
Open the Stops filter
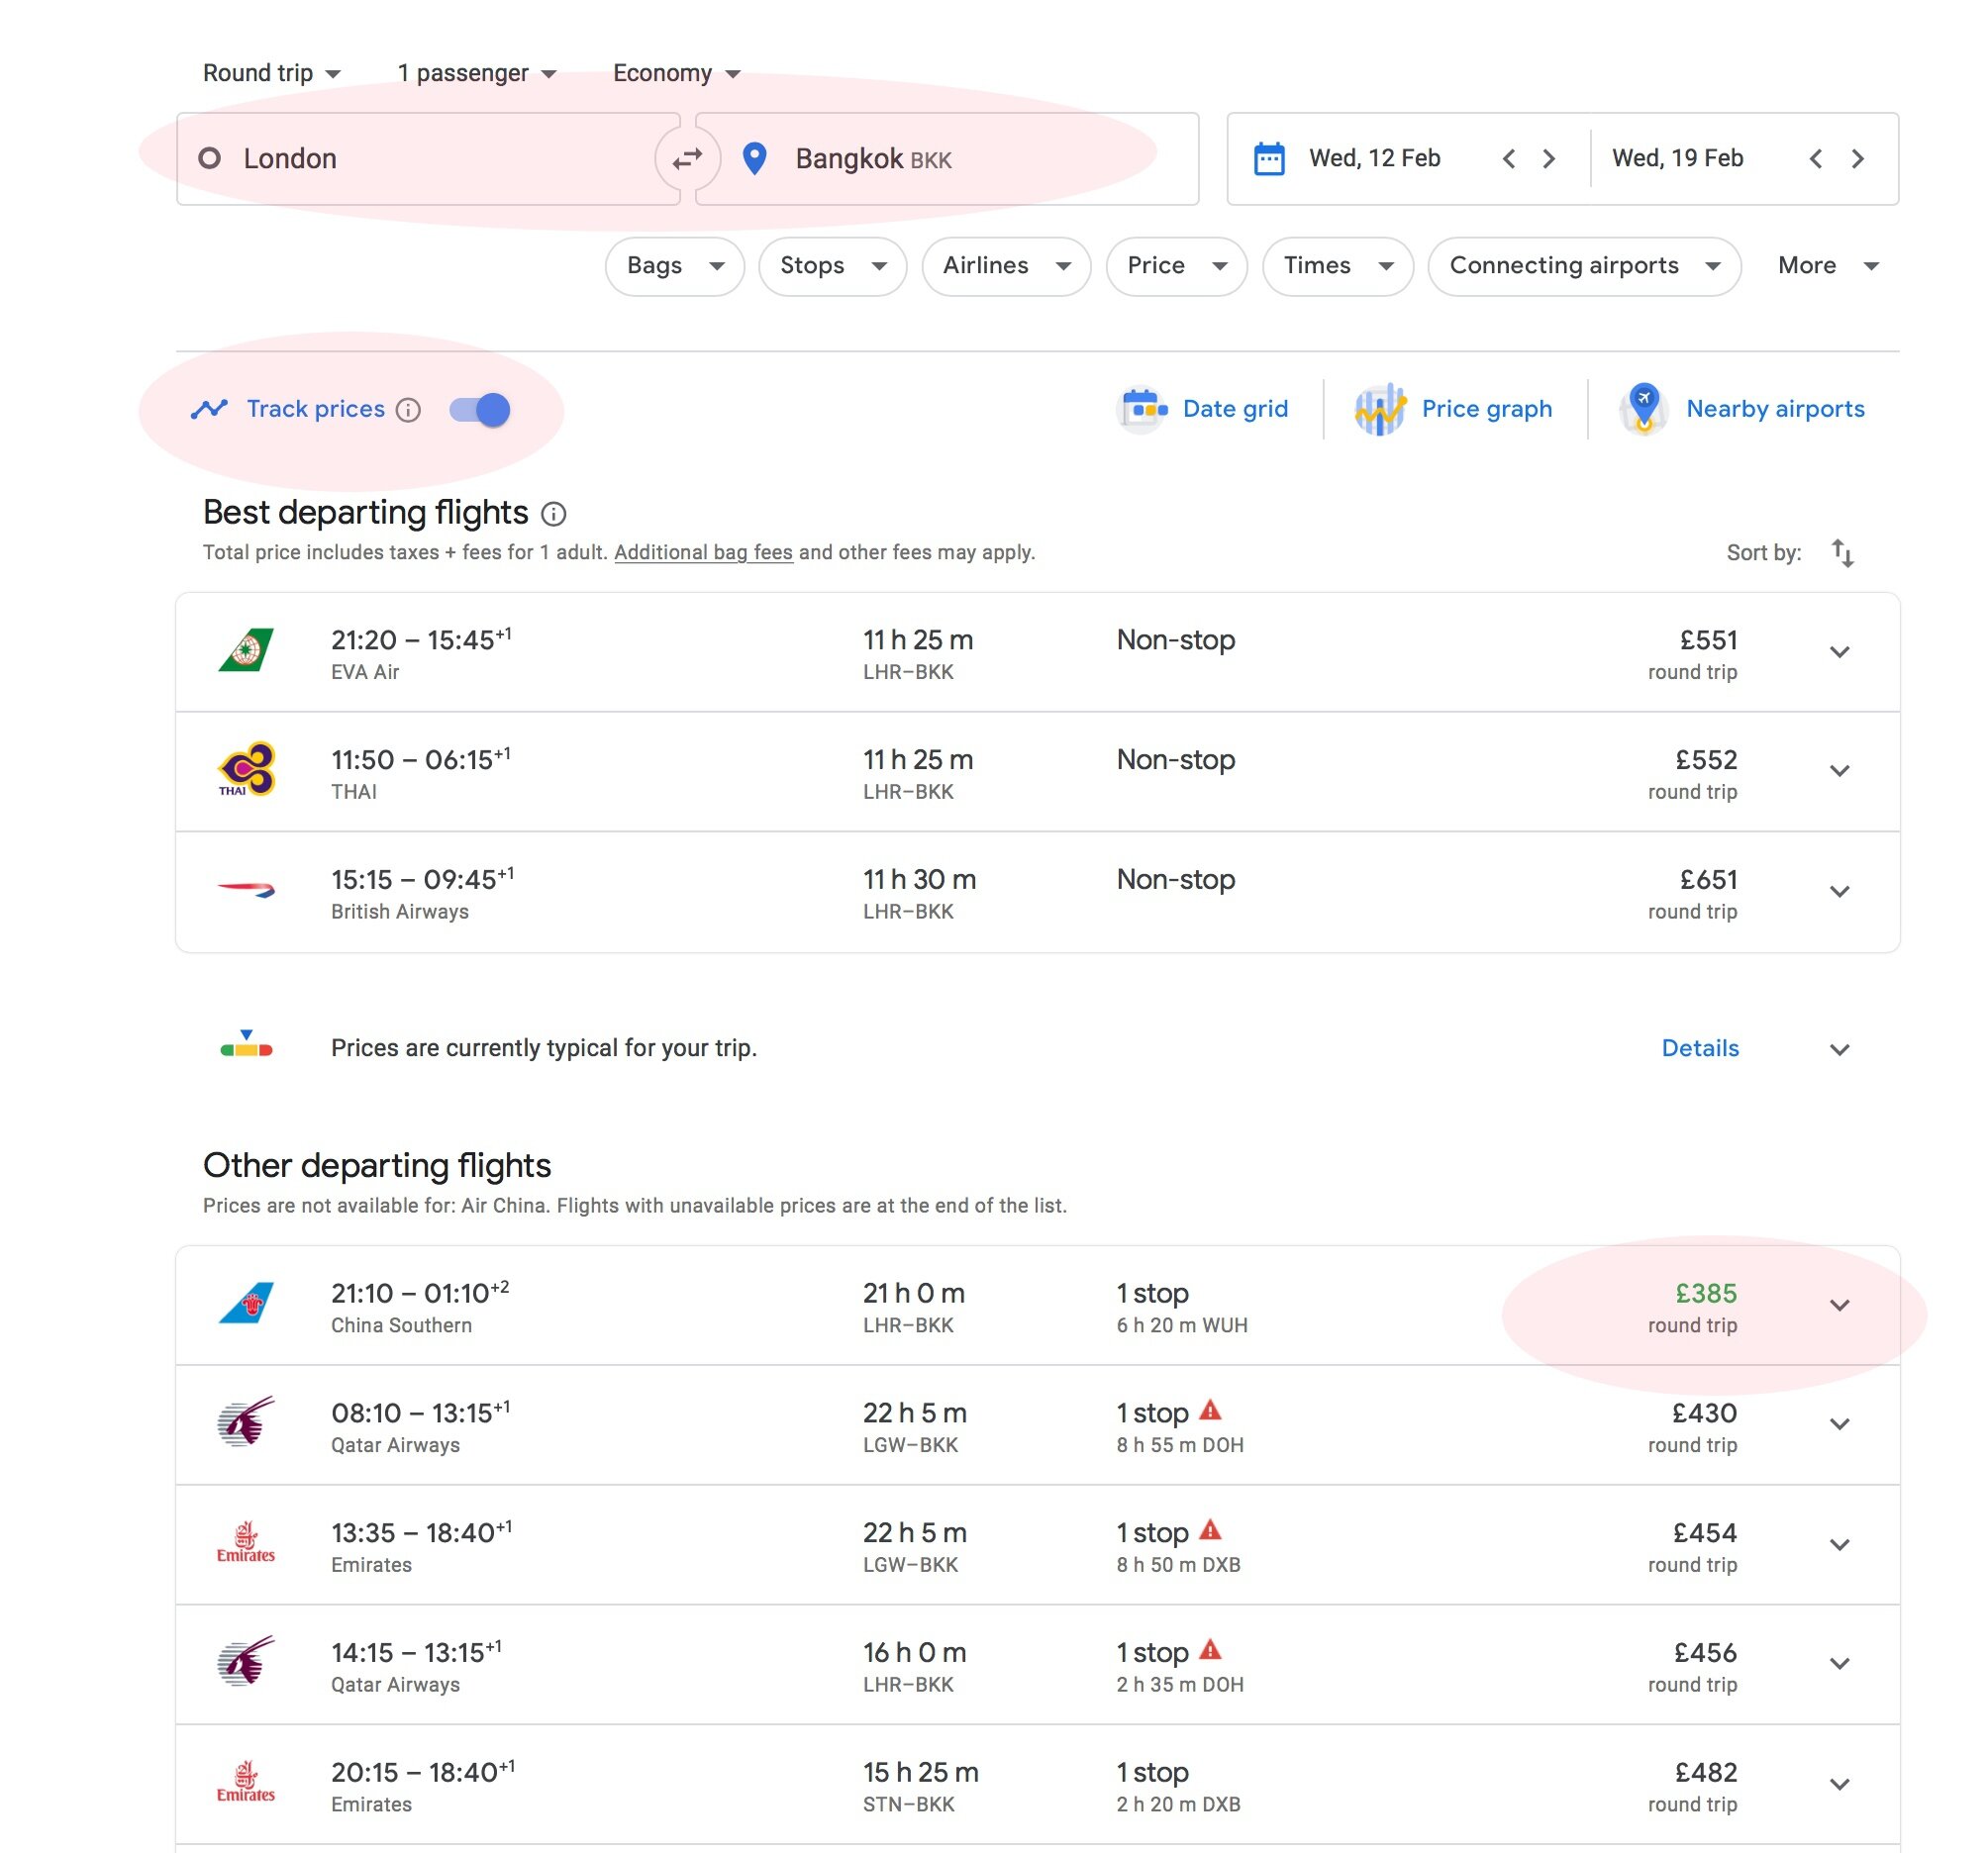point(832,266)
